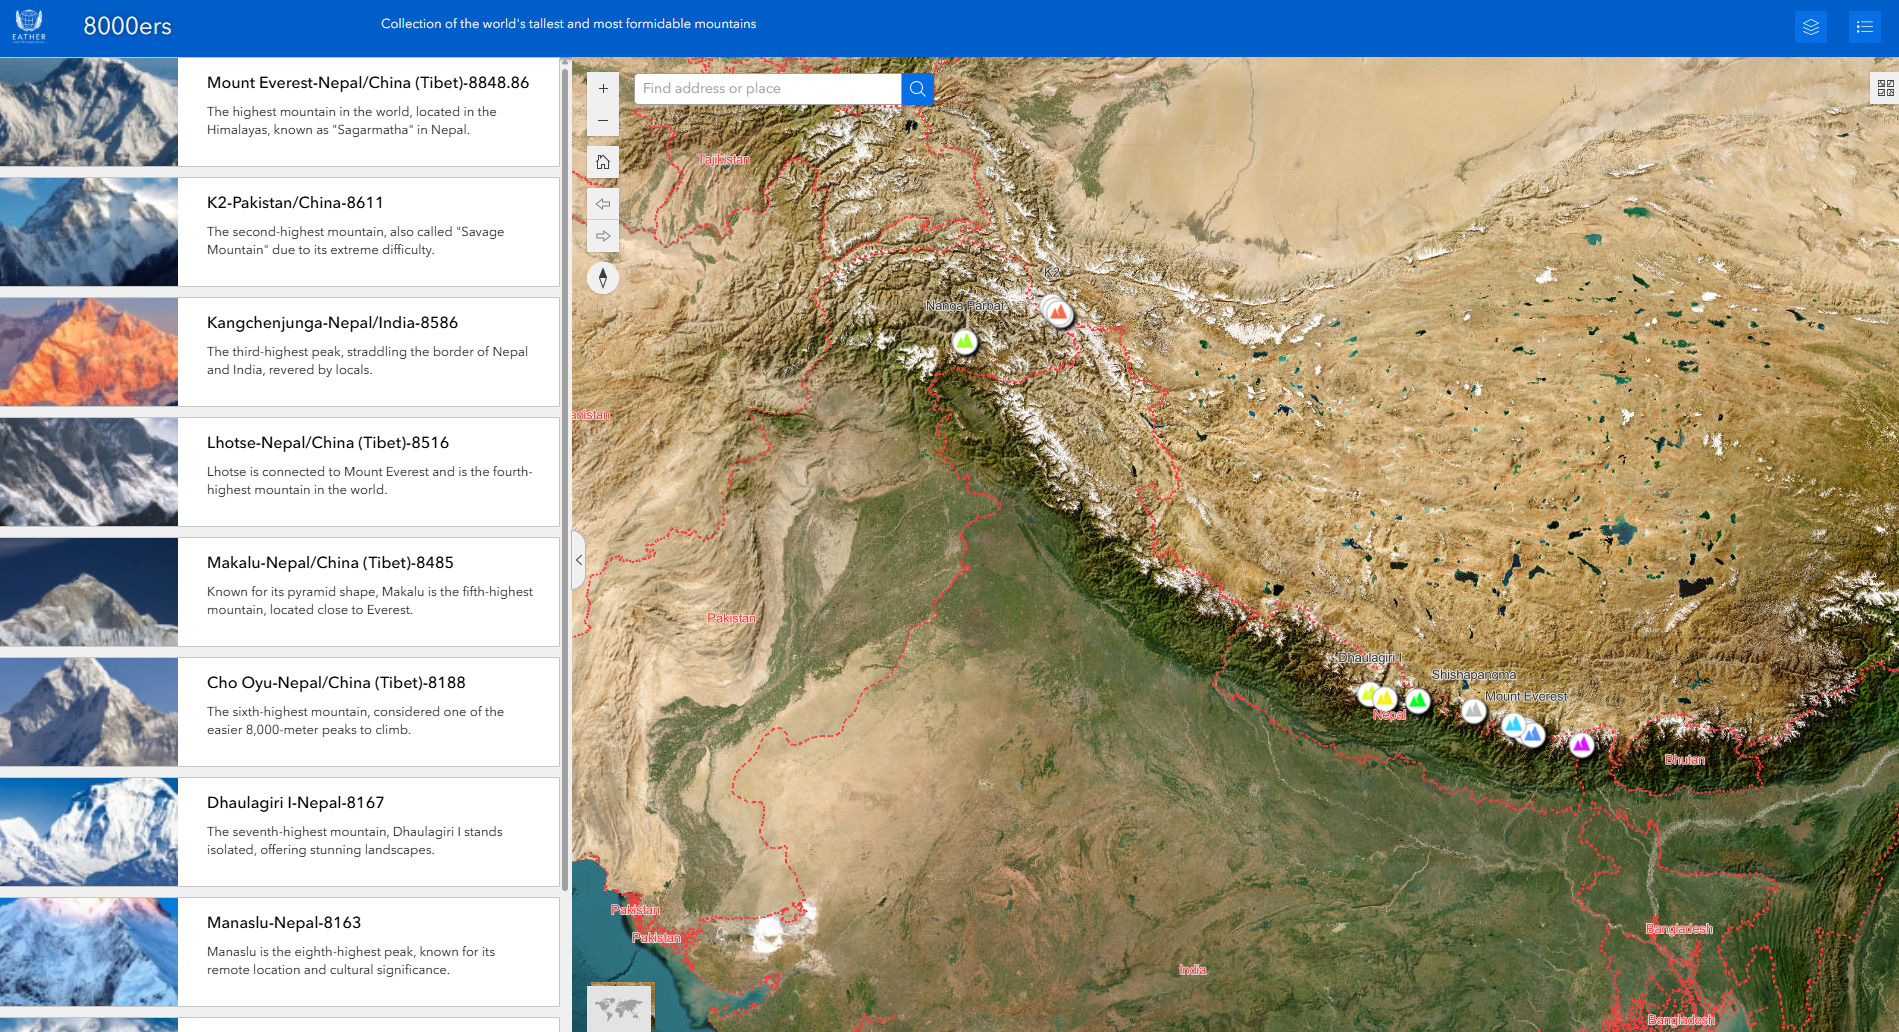Reset compass orientation to north
The image size is (1899, 1032).
point(603,278)
